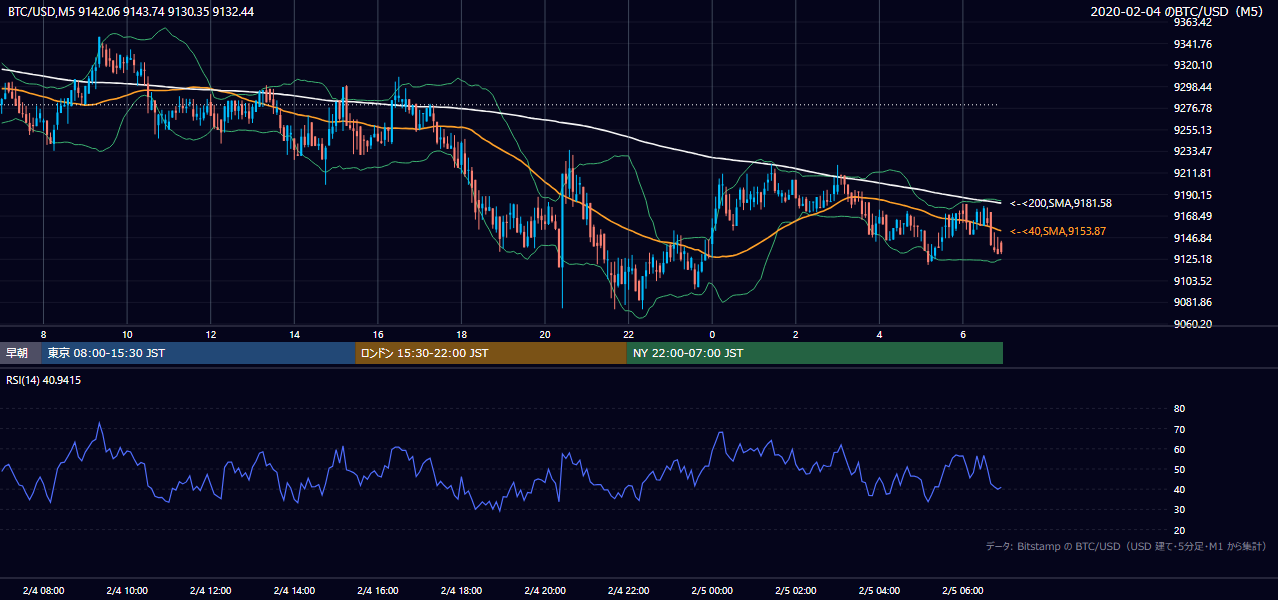Click RSI axis level 80

tap(1179, 409)
